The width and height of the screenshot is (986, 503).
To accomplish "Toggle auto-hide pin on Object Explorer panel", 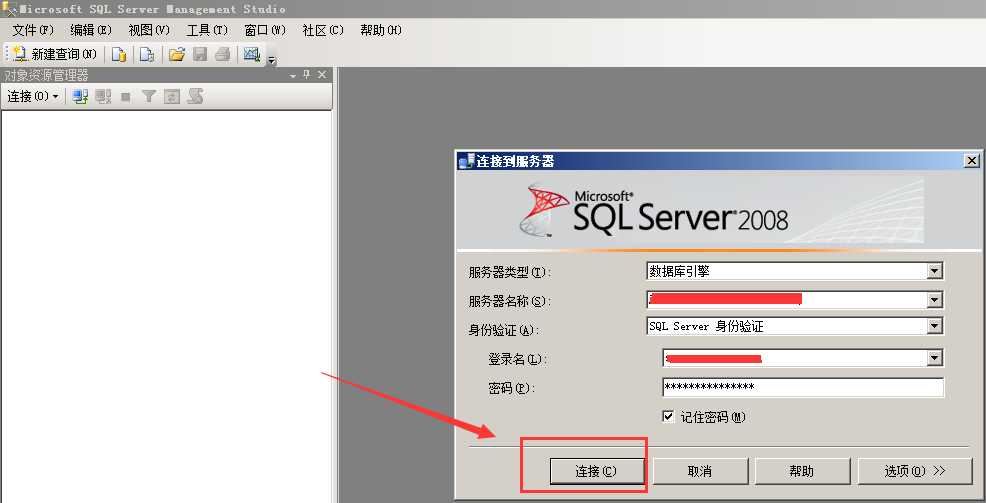I will 307,75.
